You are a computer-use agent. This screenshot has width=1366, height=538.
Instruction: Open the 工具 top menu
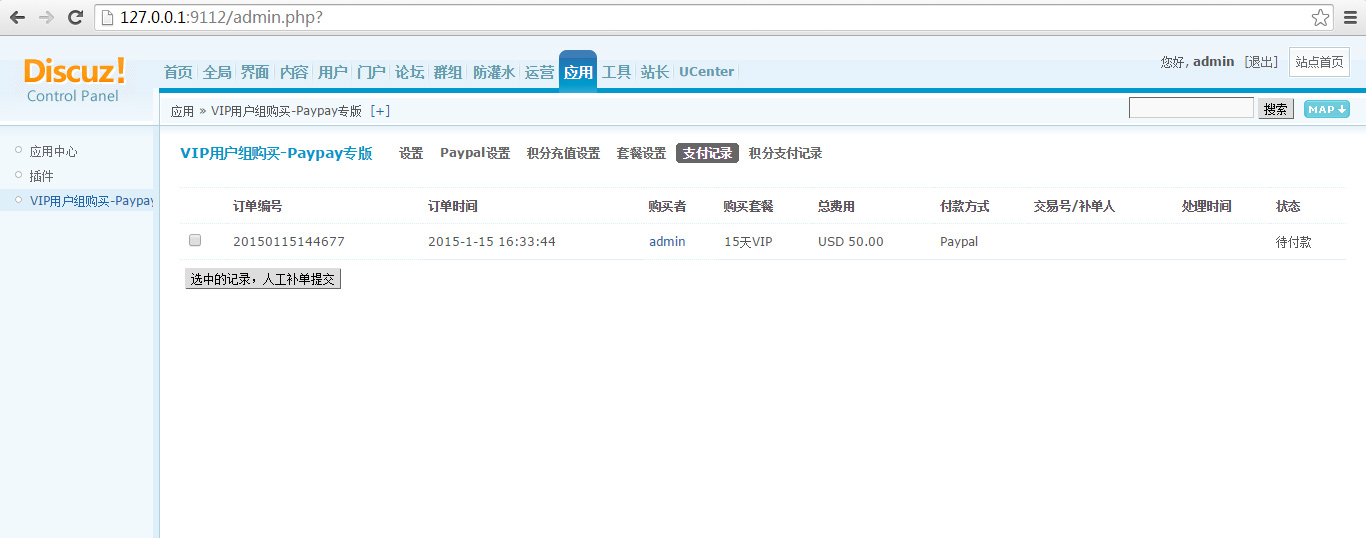tap(616, 72)
